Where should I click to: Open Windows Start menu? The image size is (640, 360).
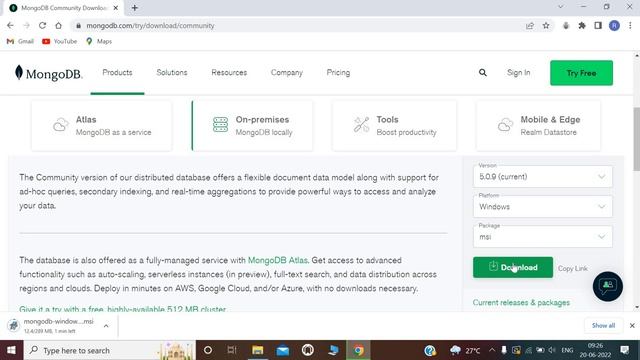pos(11,350)
